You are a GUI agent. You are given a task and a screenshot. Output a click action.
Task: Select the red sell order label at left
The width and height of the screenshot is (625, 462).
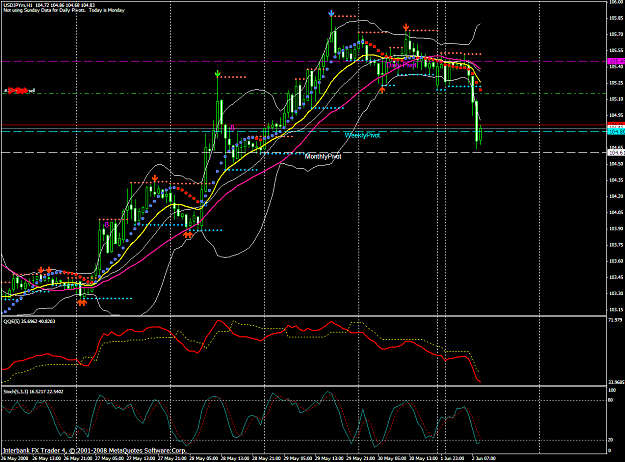(19, 91)
